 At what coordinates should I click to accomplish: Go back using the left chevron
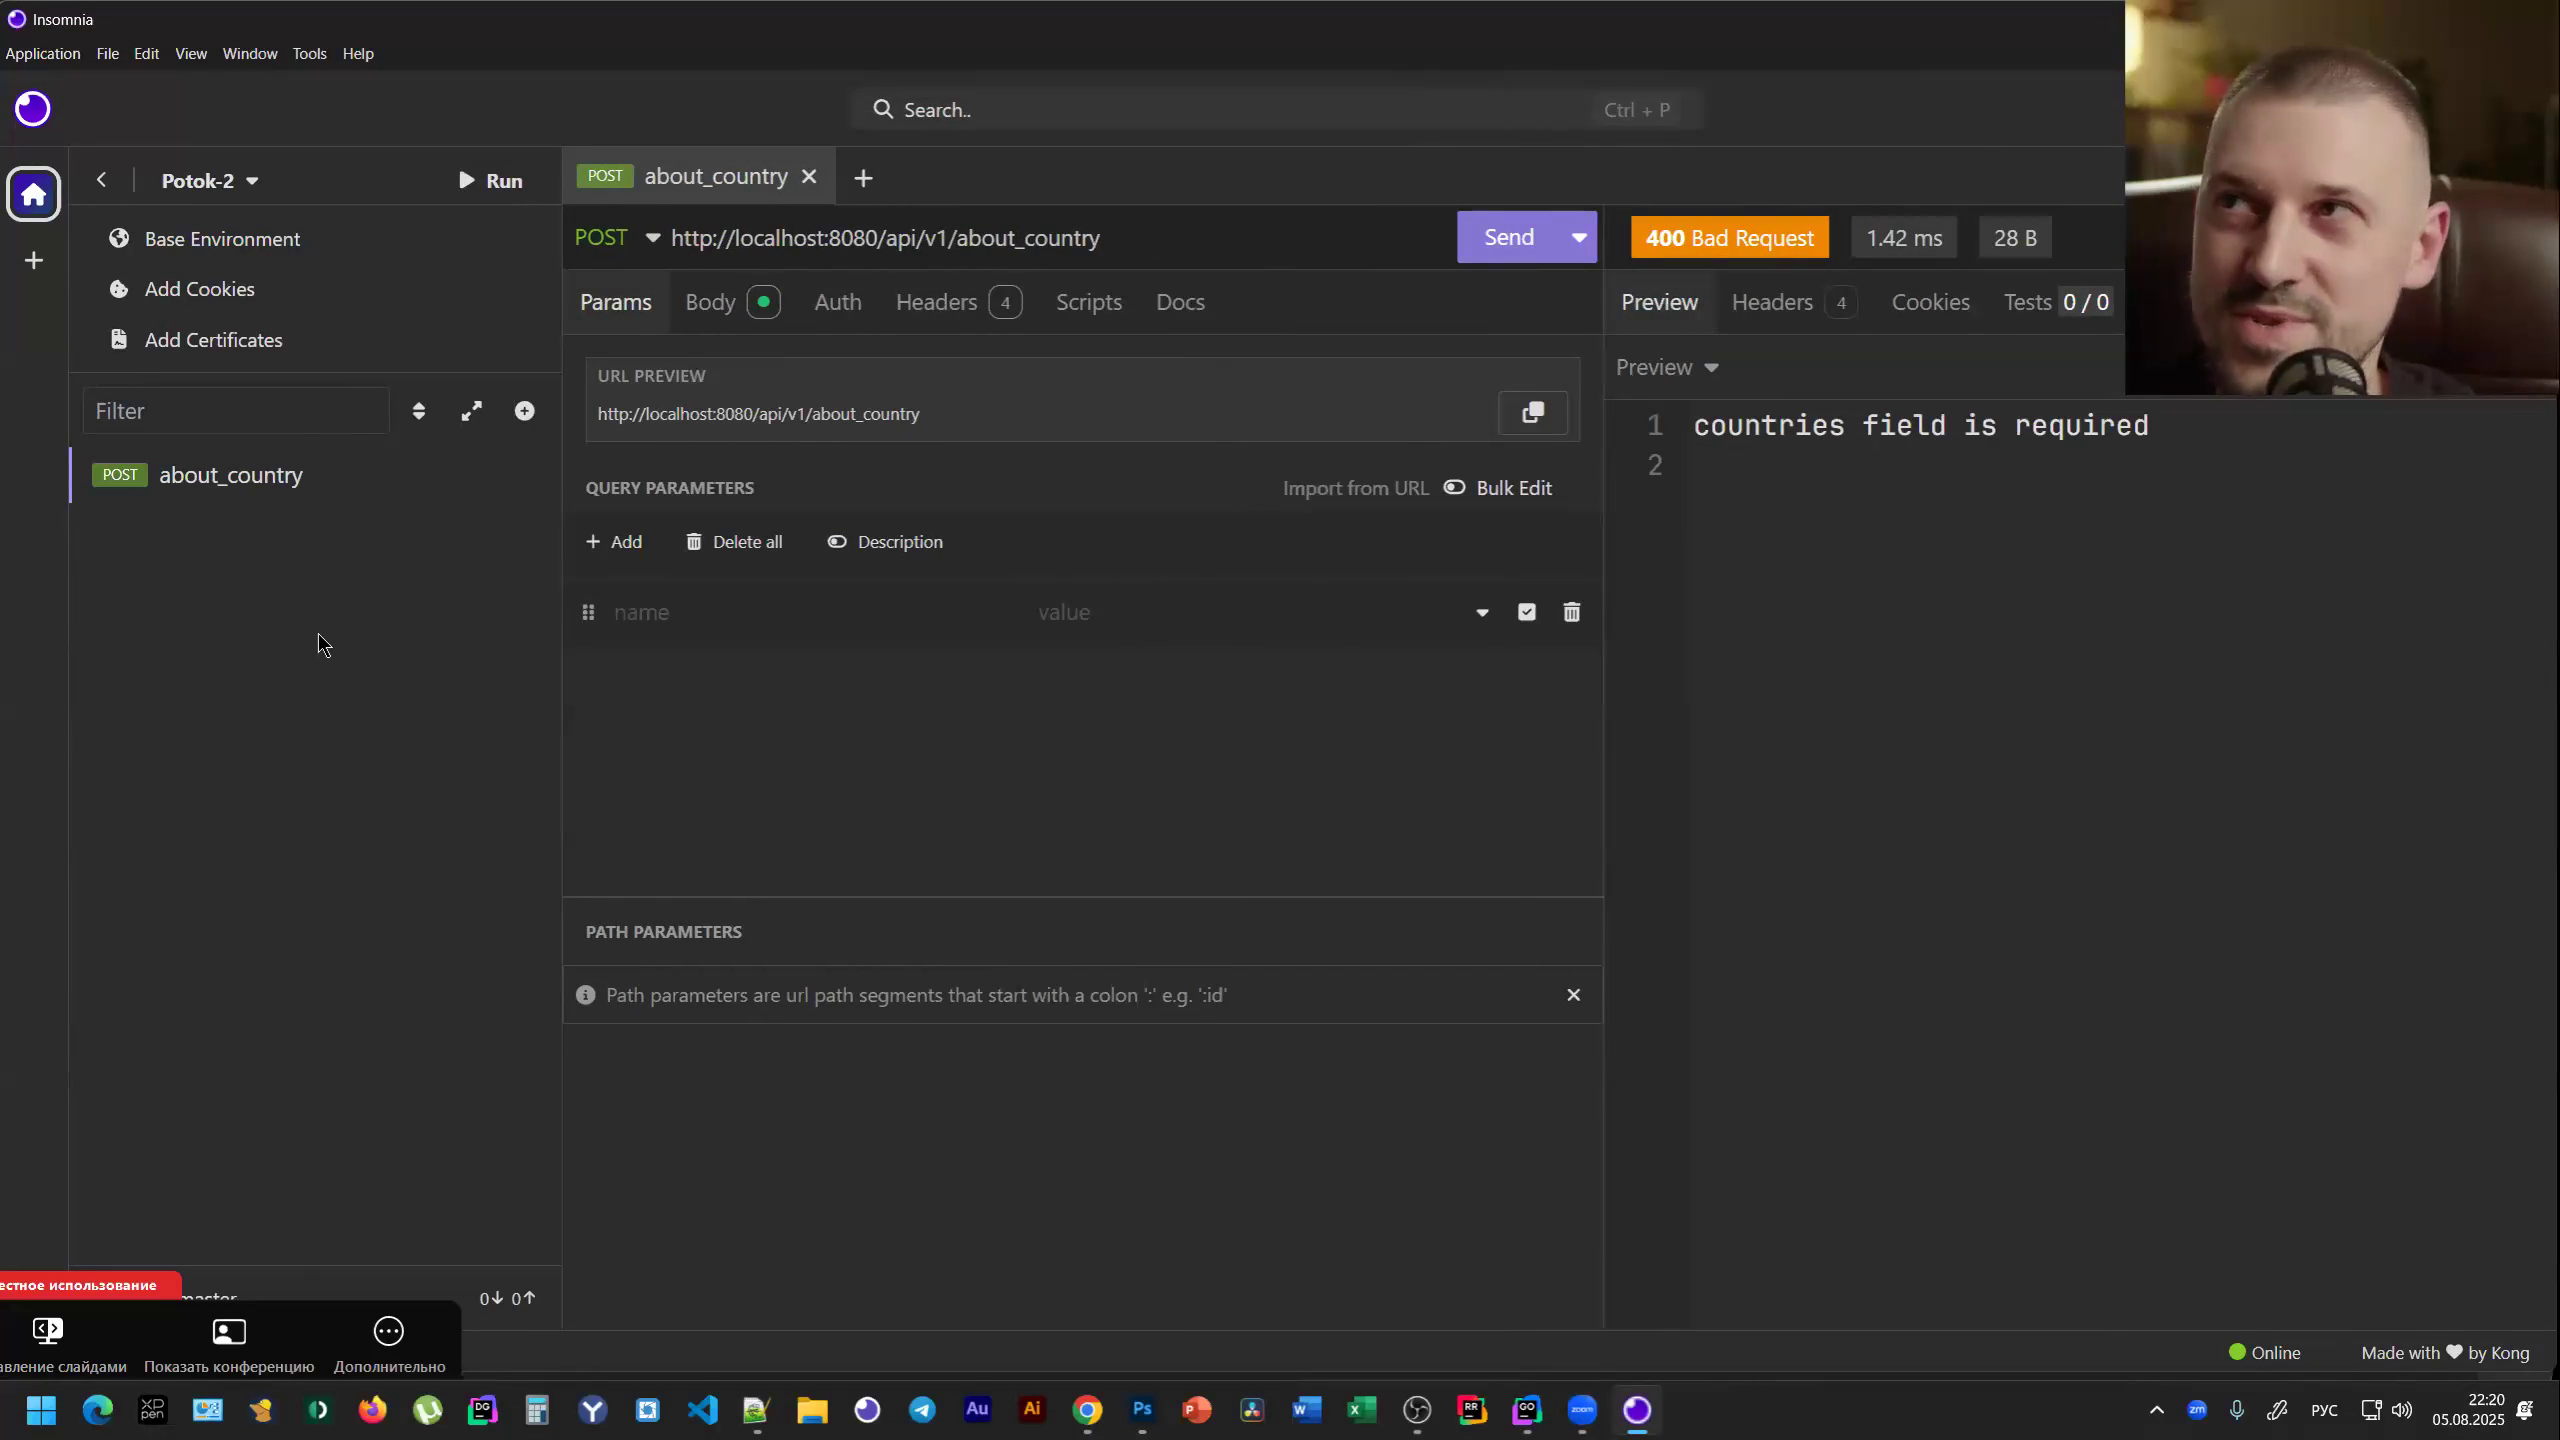pos(101,180)
